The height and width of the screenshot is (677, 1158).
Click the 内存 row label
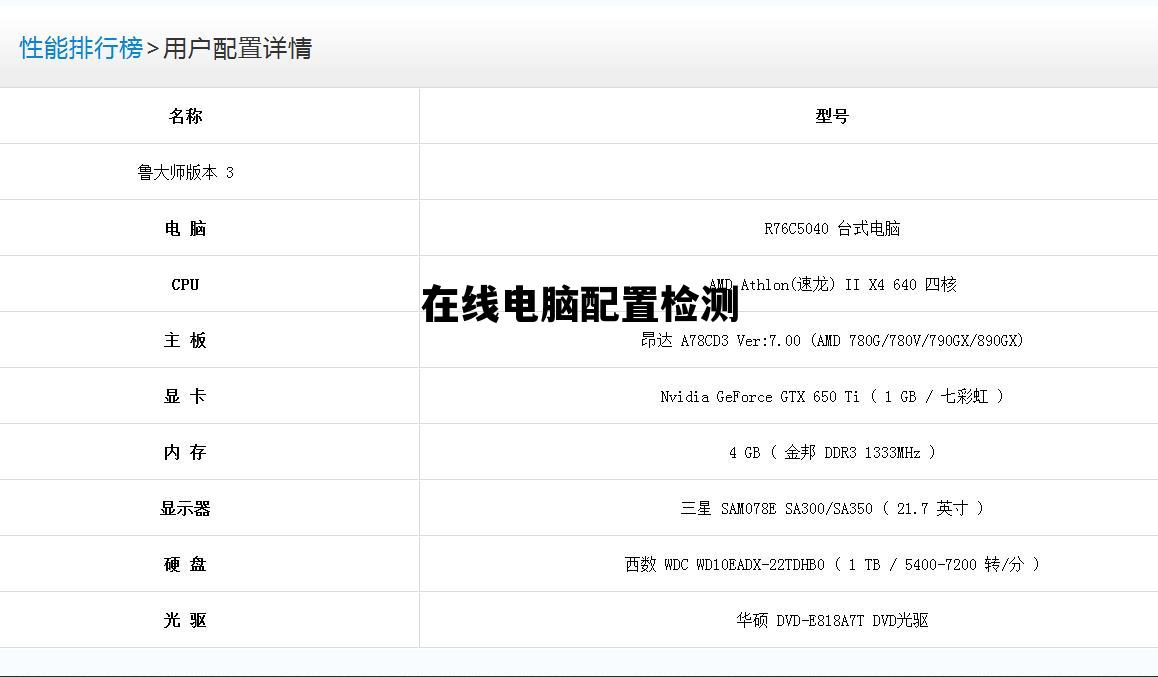pos(185,453)
